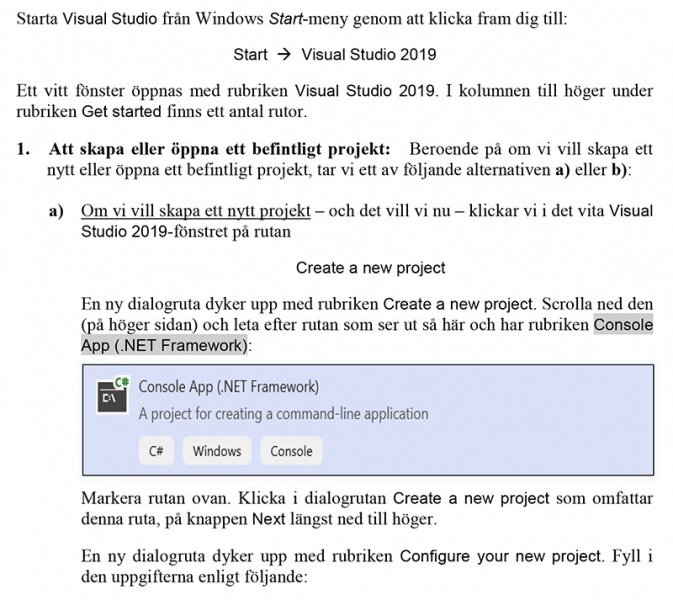Click the word 'Next' in the instructions
Screen dimensions: 673x600
coord(269,519)
